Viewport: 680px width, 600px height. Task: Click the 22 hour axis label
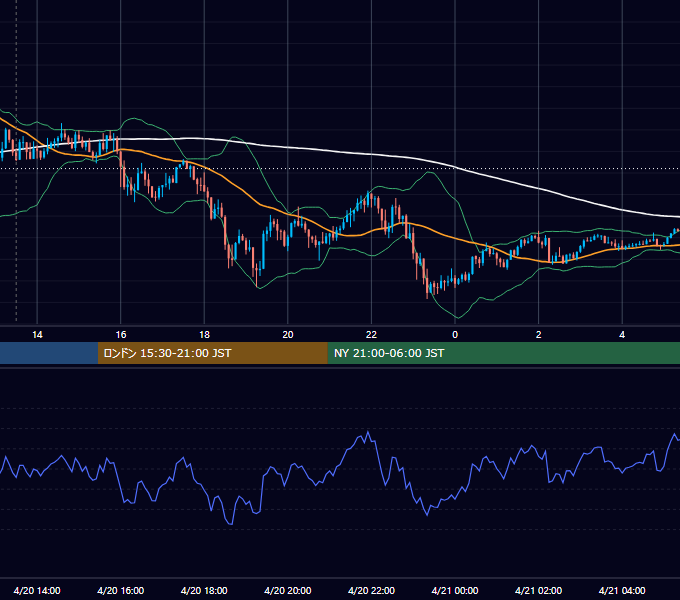371,335
